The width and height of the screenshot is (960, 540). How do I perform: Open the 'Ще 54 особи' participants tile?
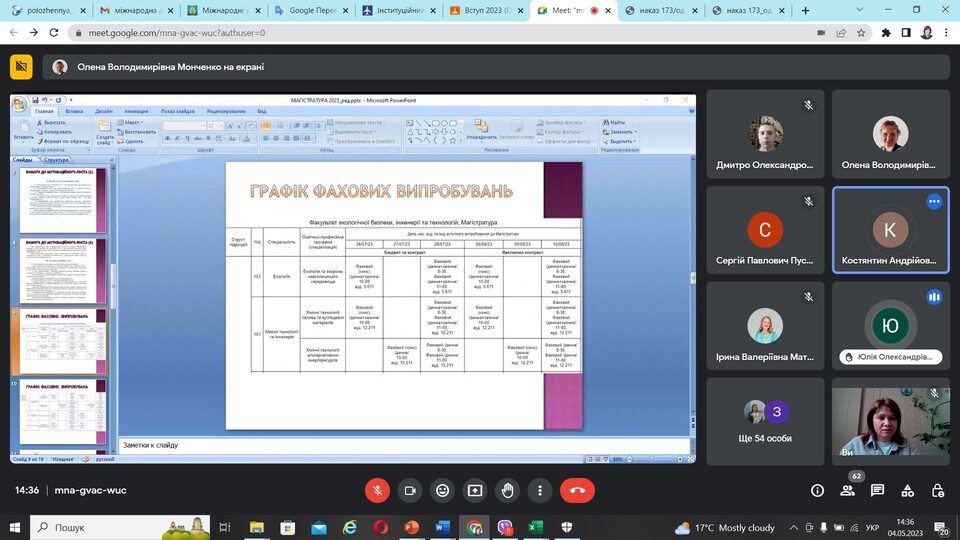click(x=766, y=422)
